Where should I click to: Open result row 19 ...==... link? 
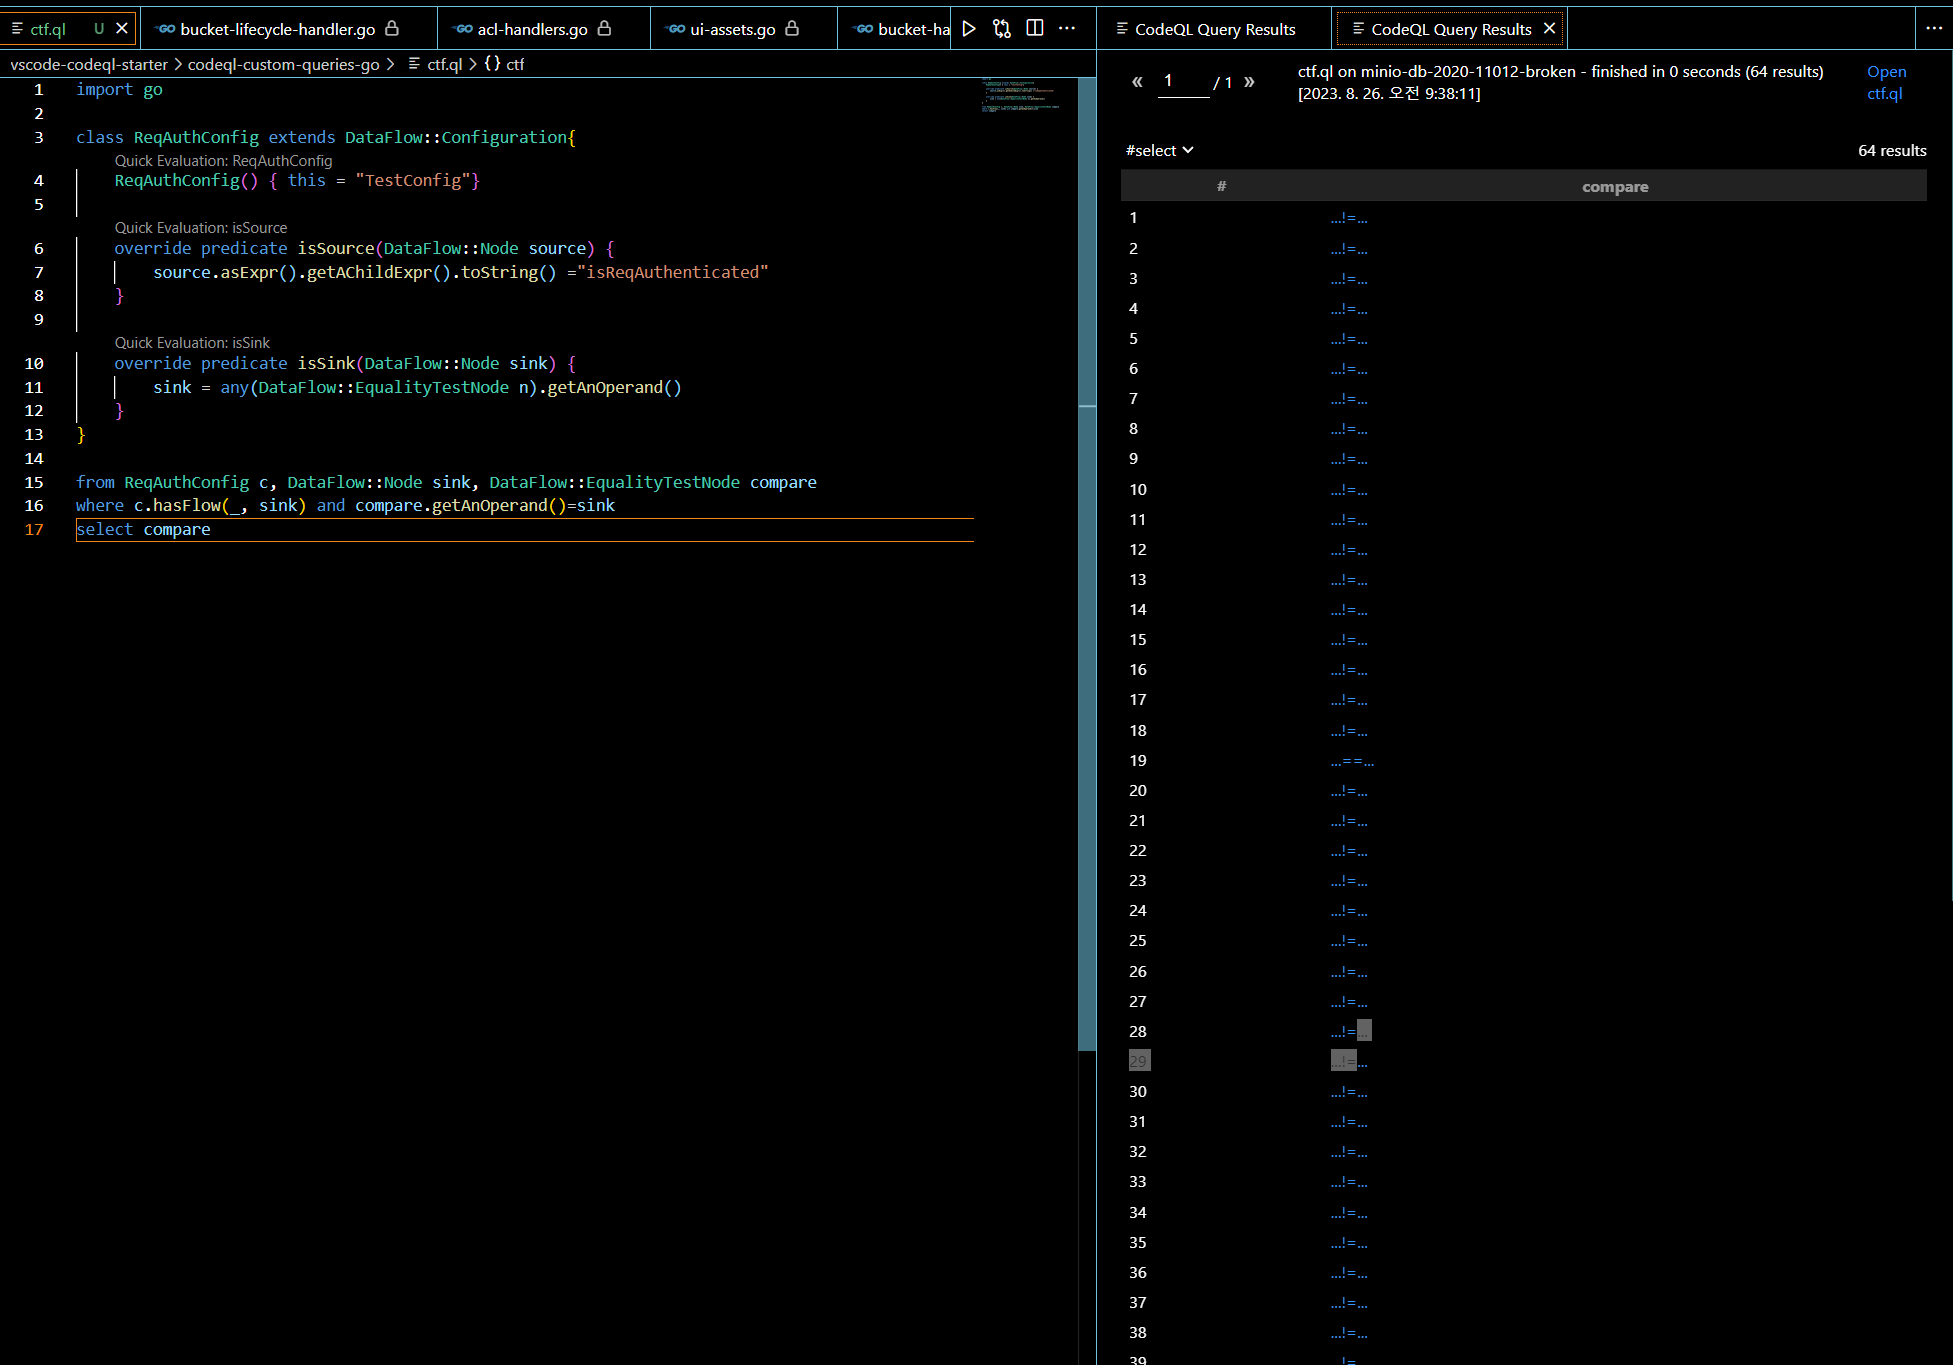pyautogui.click(x=1352, y=761)
